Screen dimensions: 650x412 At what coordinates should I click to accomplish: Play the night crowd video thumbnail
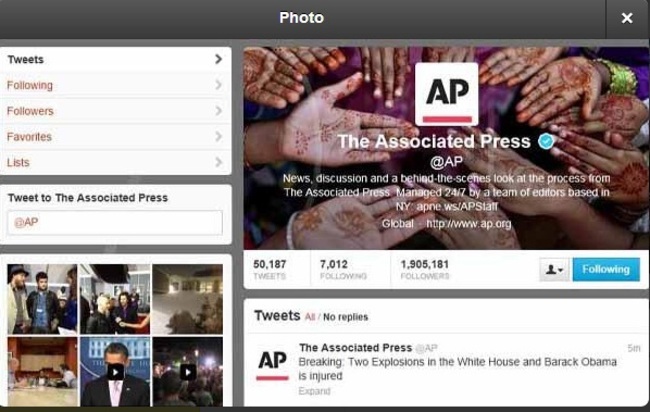pos(188,372)
